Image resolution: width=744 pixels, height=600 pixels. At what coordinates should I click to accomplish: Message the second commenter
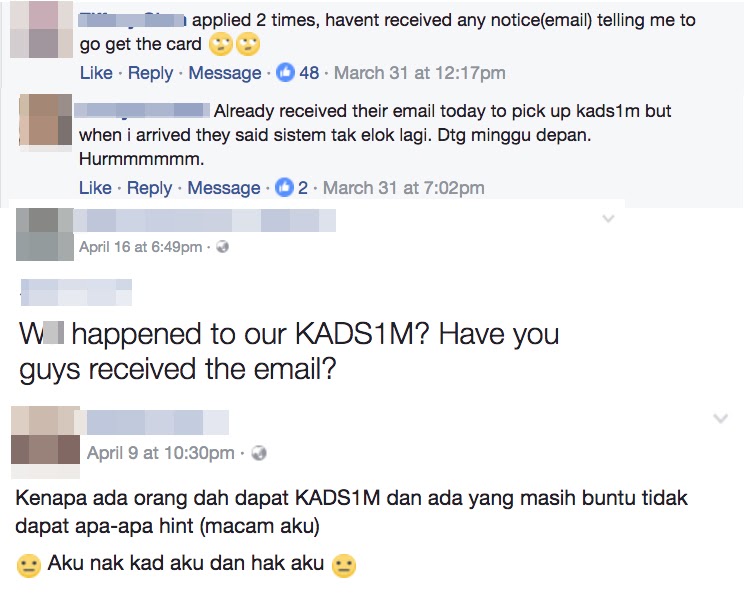(x=224, y=188)
